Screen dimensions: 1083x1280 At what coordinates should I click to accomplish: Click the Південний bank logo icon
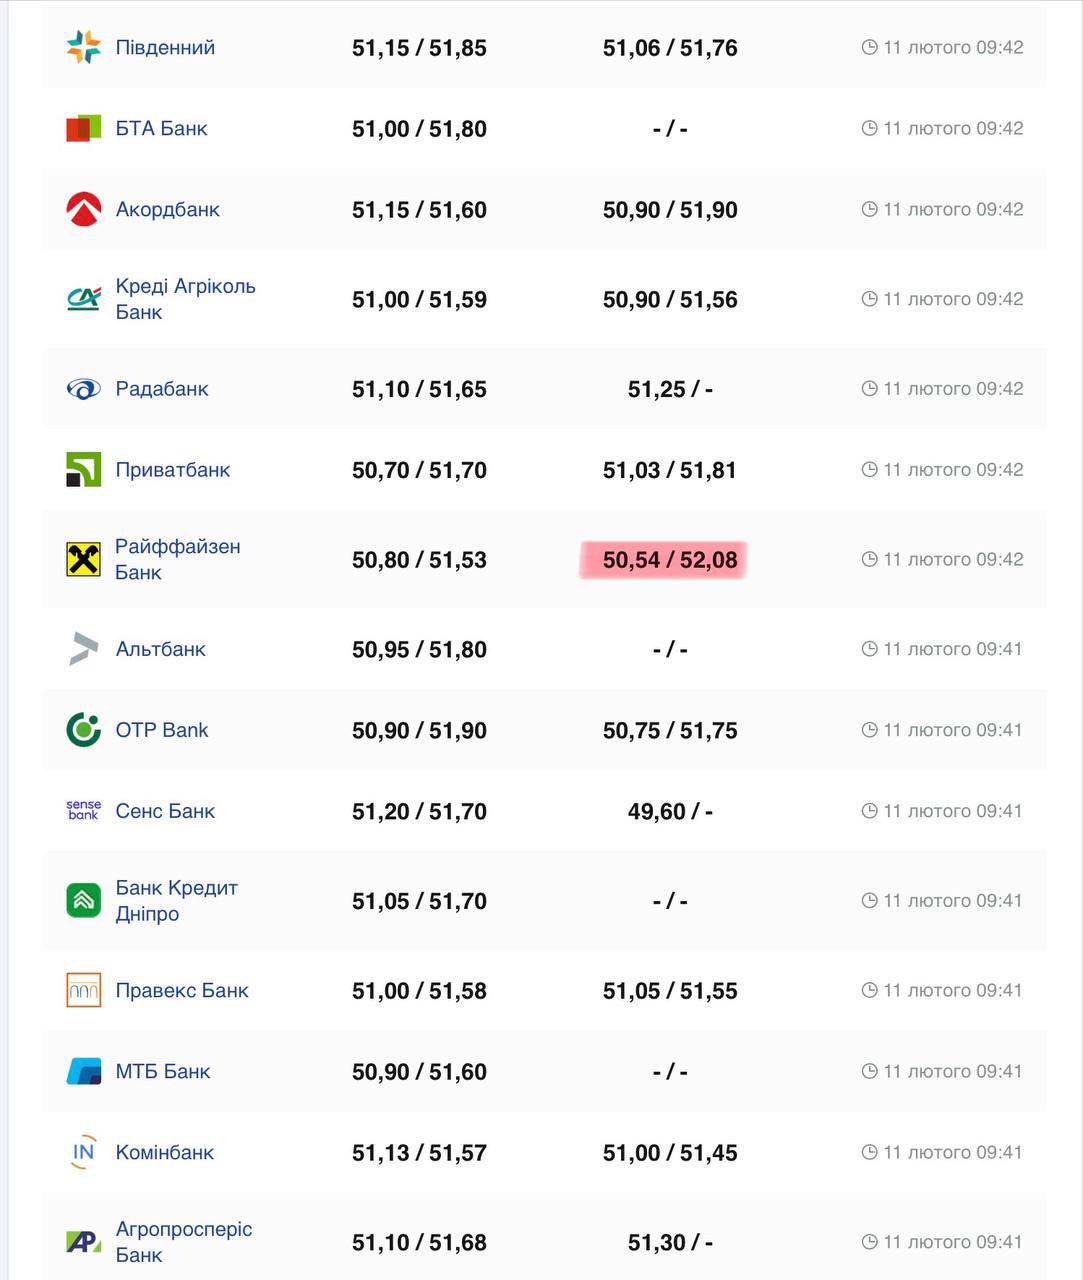click(x=83, y=47)
